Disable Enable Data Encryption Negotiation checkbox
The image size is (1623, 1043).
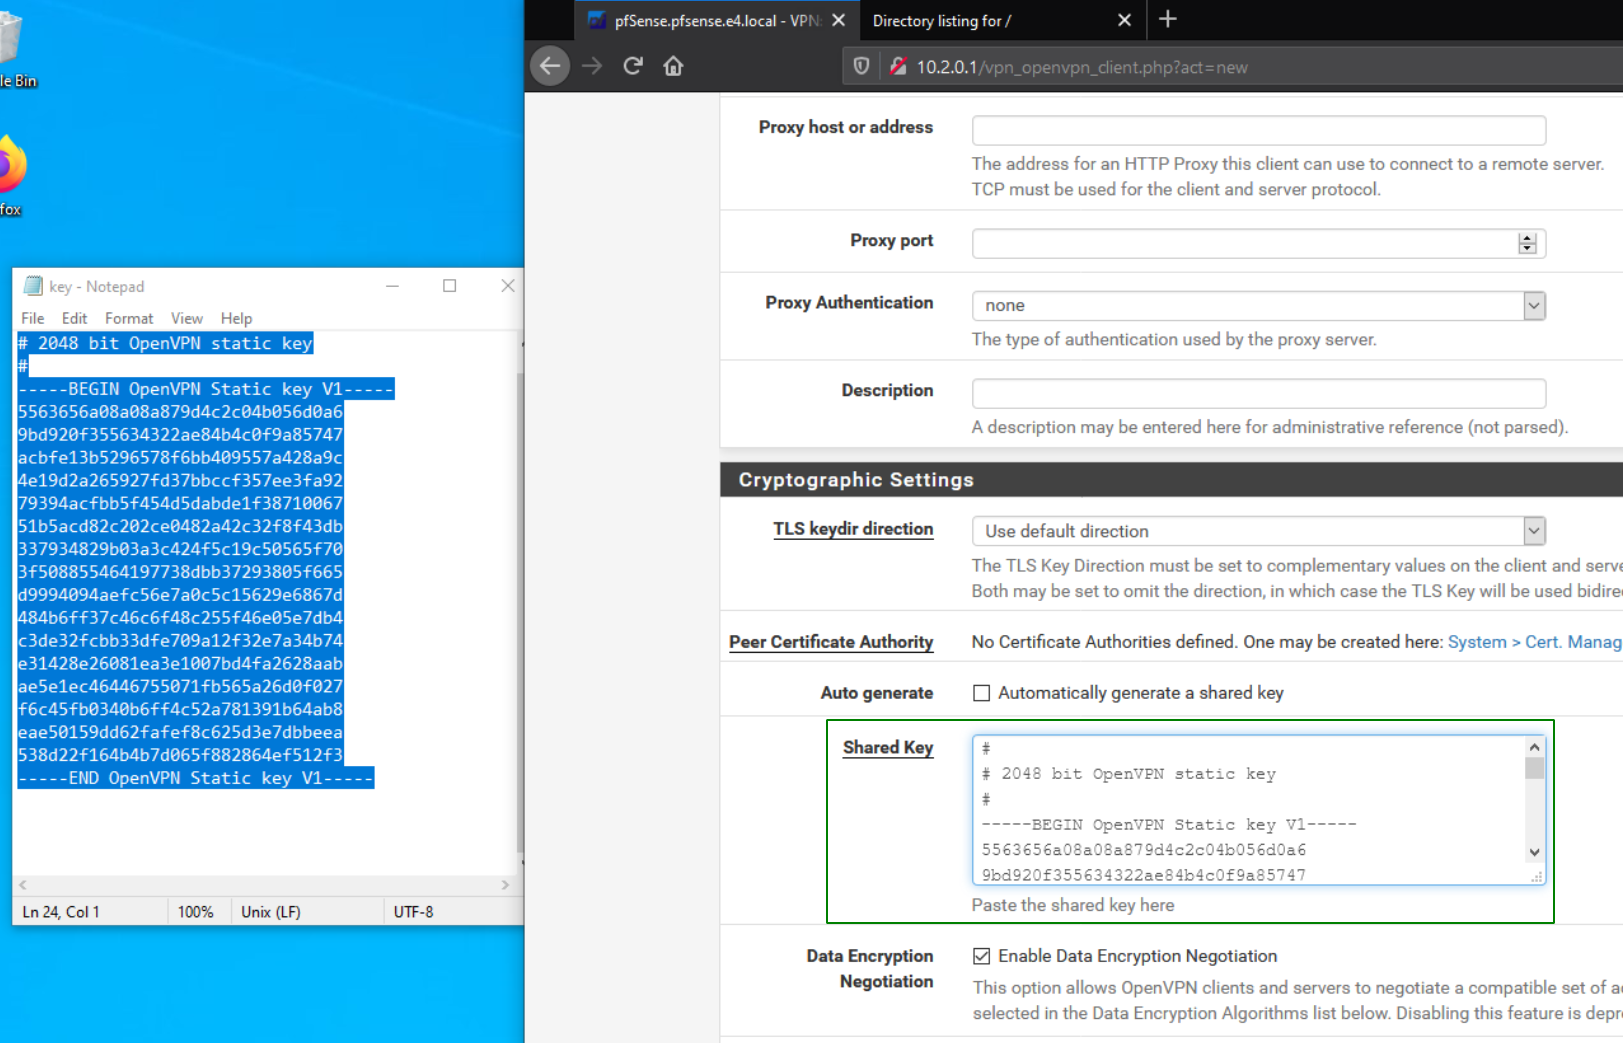pos(982,956)
